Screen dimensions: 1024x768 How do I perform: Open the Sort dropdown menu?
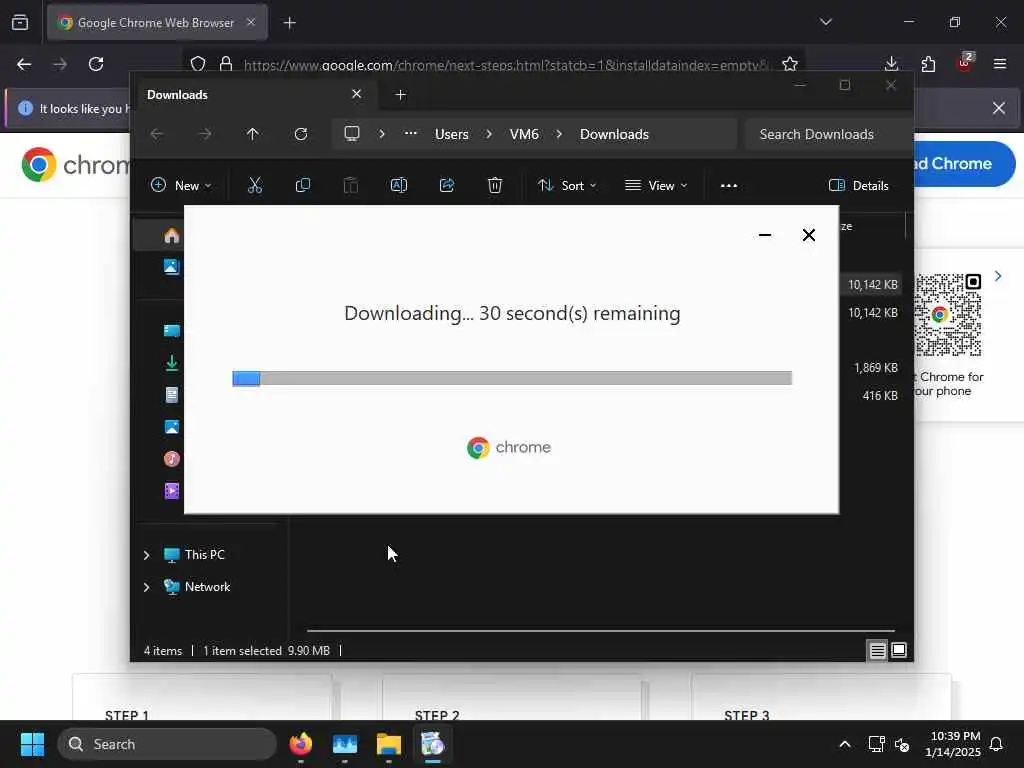click(x=567, y=185)
